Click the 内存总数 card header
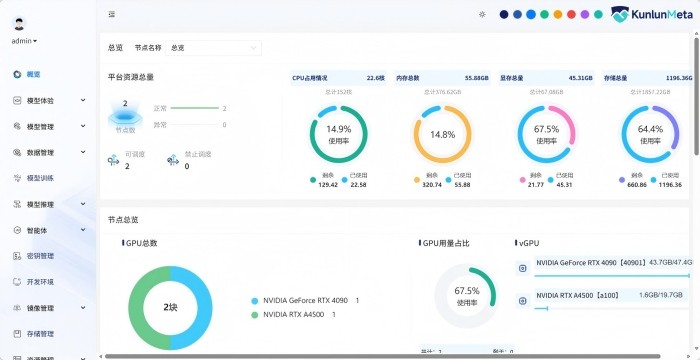The width and height of the screenshot is (700, 360). tap(442, 78)
